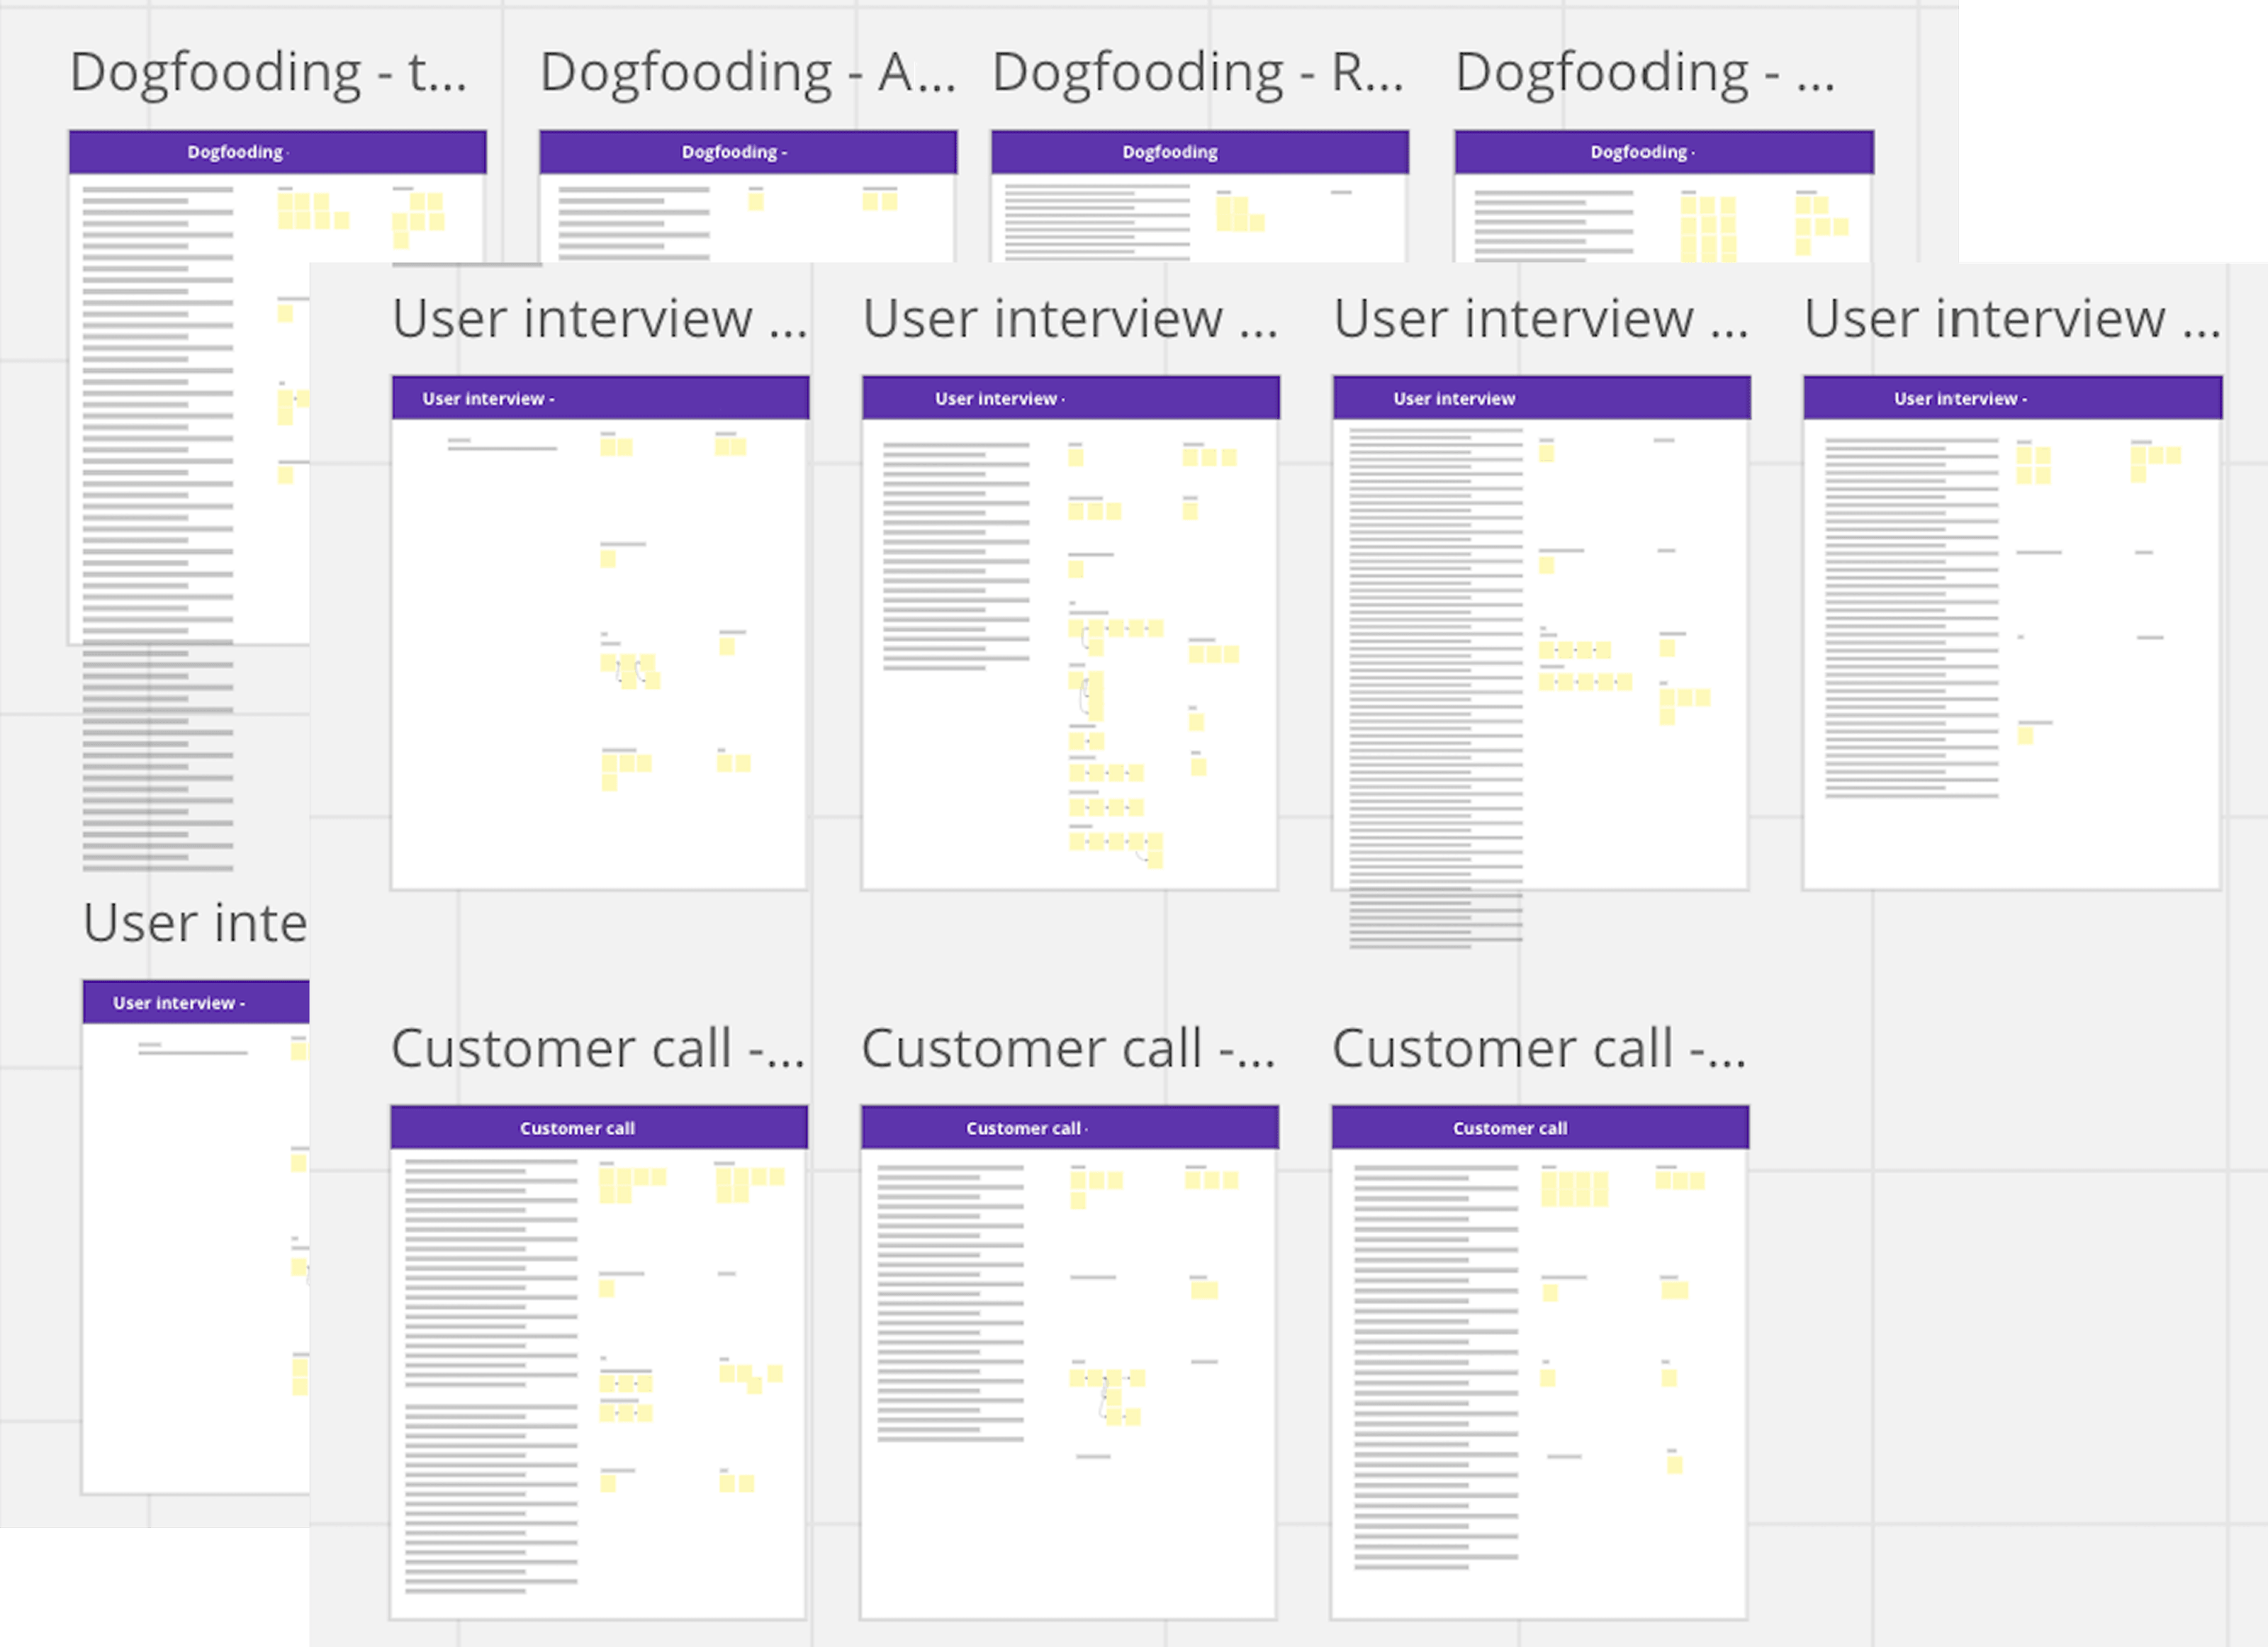Click the "Dogfooding - R..." frame title
Viewport: 2268px width, 1647px height.
coord(1198,73)
